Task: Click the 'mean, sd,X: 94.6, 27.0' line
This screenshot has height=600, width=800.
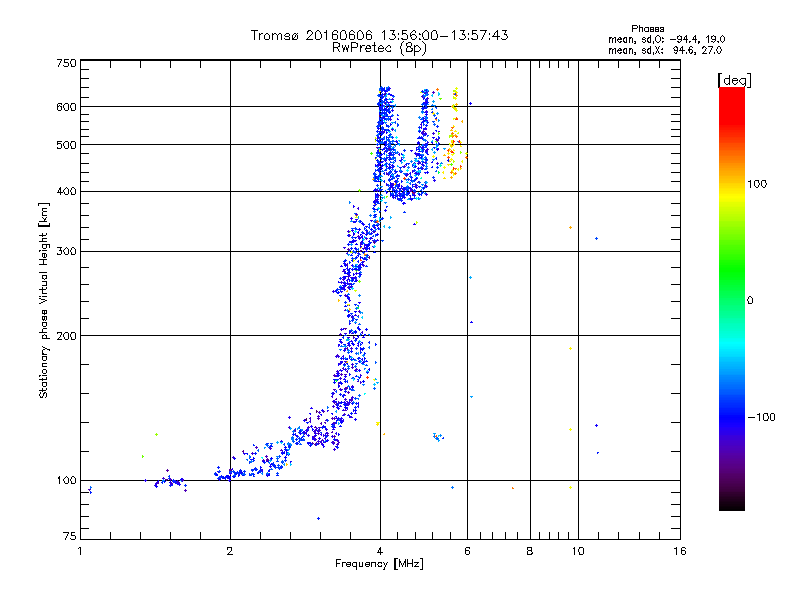Action: click(665, 50)
